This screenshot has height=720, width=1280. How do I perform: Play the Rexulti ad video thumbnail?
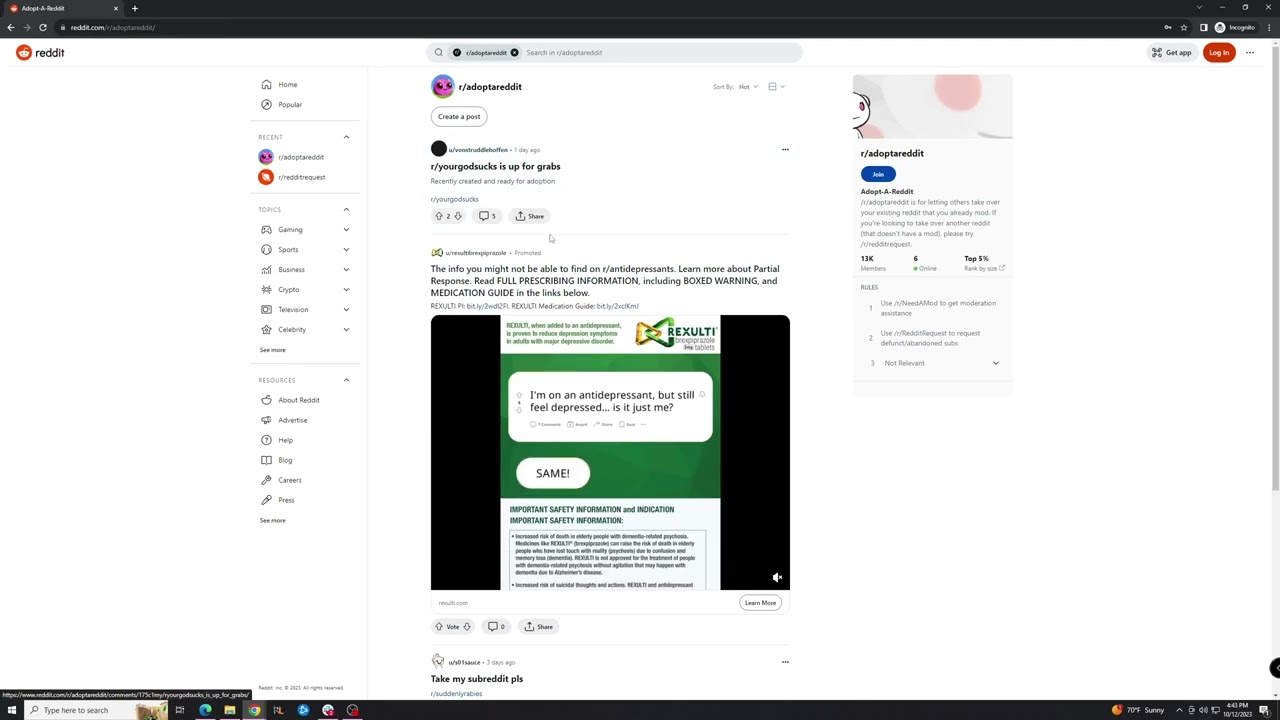(610, 452)
